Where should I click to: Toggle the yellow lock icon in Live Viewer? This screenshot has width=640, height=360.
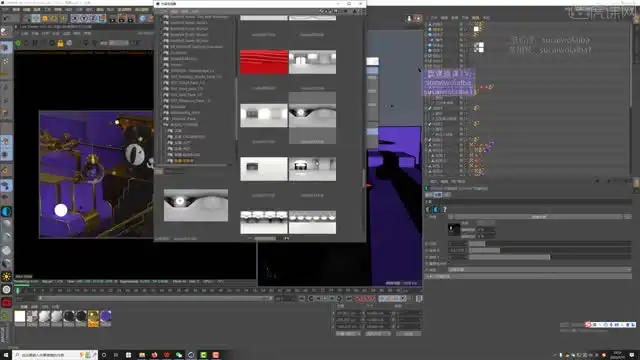tap(60, 43)
